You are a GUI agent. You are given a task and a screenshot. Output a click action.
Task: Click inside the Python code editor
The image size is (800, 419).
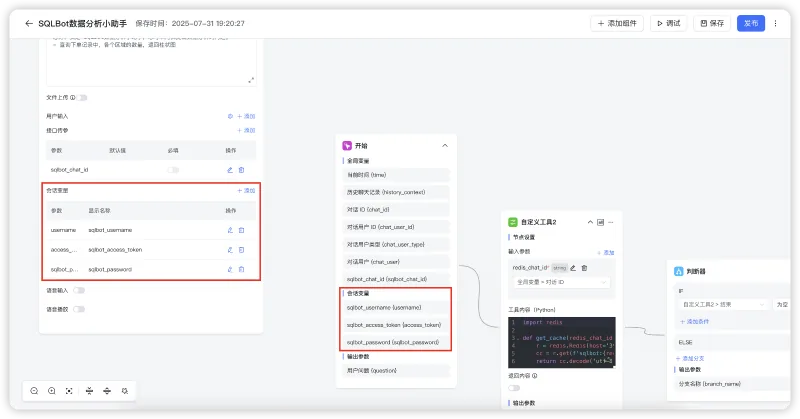(562, 342)
